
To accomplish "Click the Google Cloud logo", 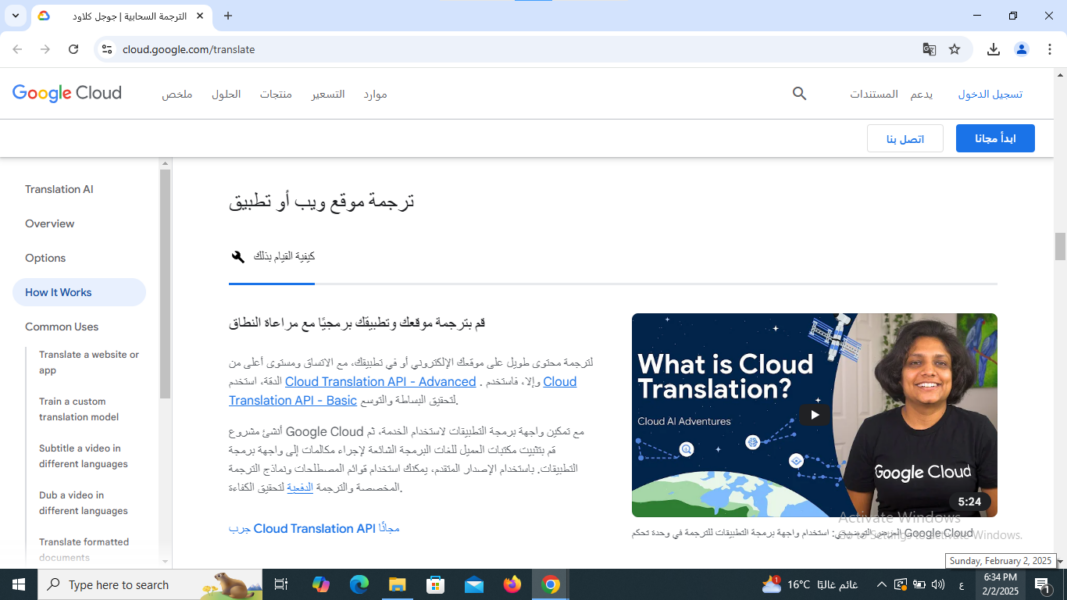I will click(x=67, y=93).
